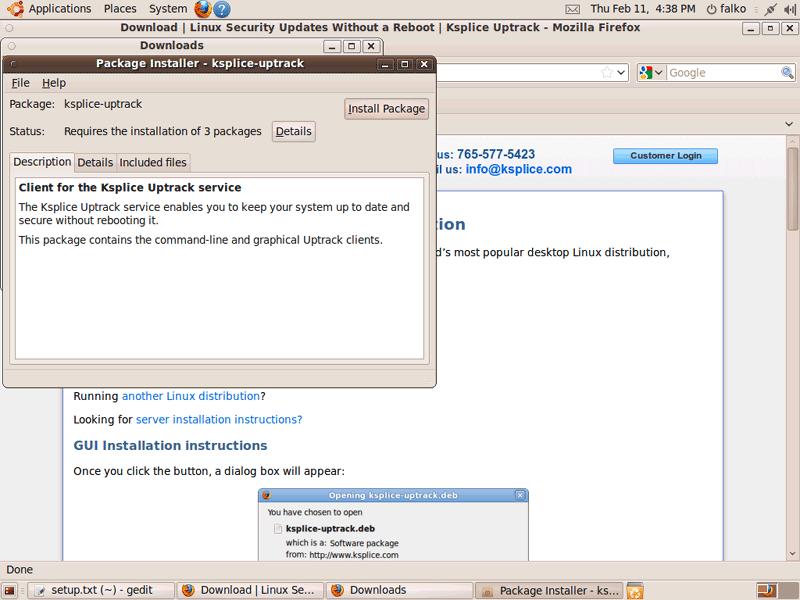The image size is (800, 600).
Task: Open the Help menu in Package Installer
Action: (54, 83)
